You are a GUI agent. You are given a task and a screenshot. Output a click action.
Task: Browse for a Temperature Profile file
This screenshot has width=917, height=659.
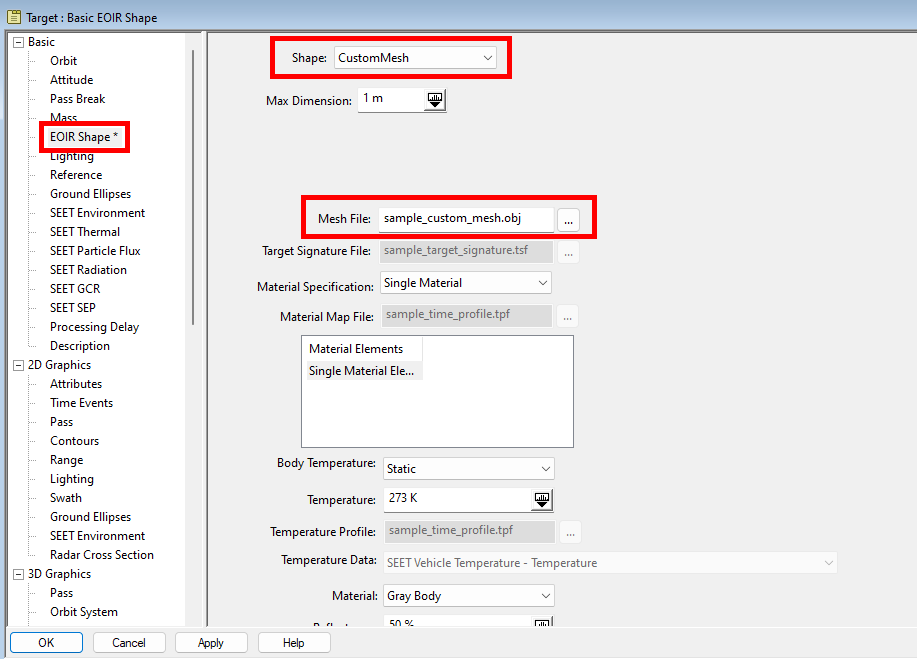click(569, 532)
